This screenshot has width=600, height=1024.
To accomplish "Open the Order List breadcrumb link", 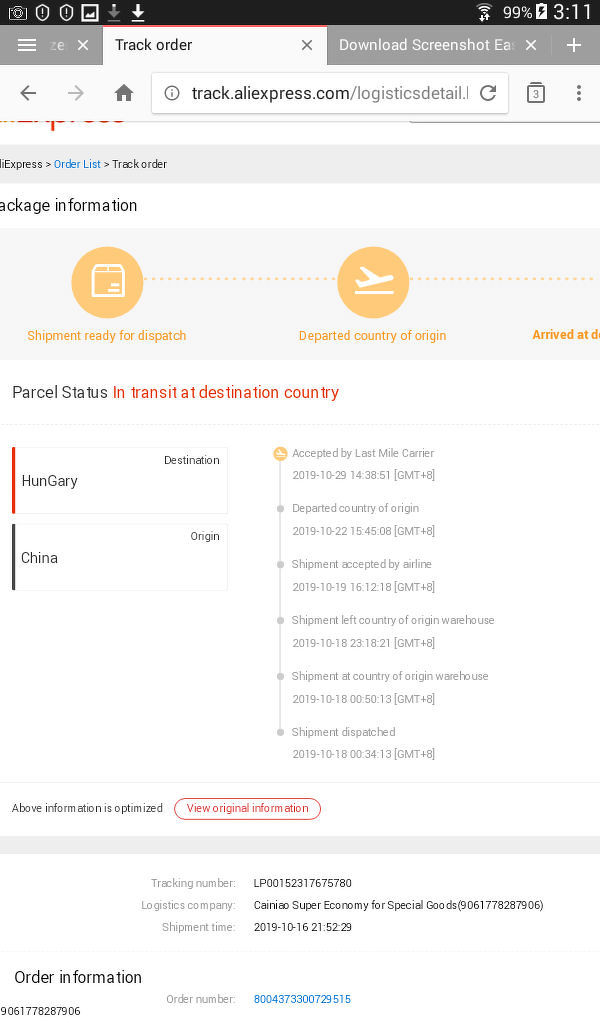I will coord(77,164).
